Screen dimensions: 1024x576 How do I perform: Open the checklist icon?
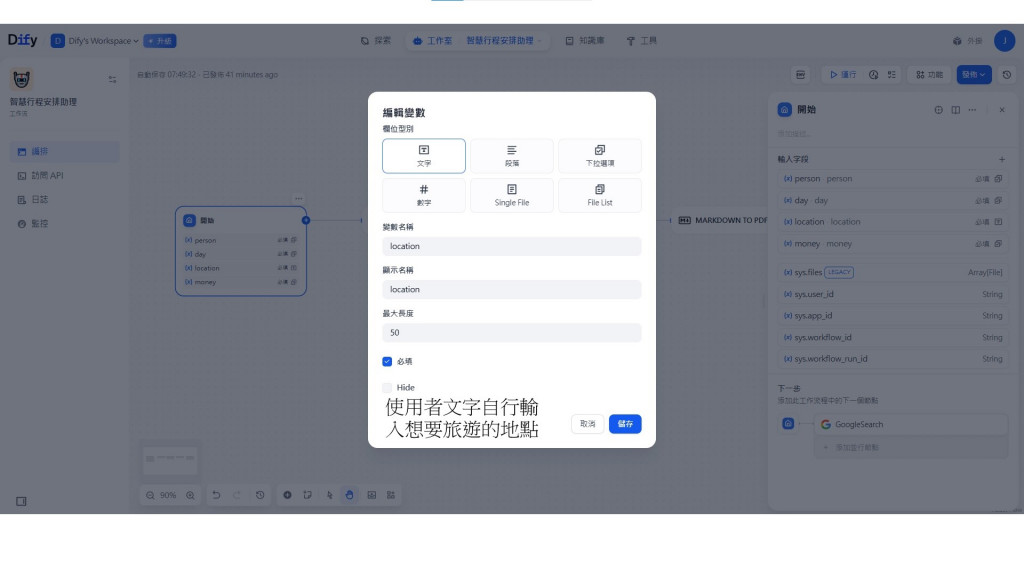tap(891, 74)
